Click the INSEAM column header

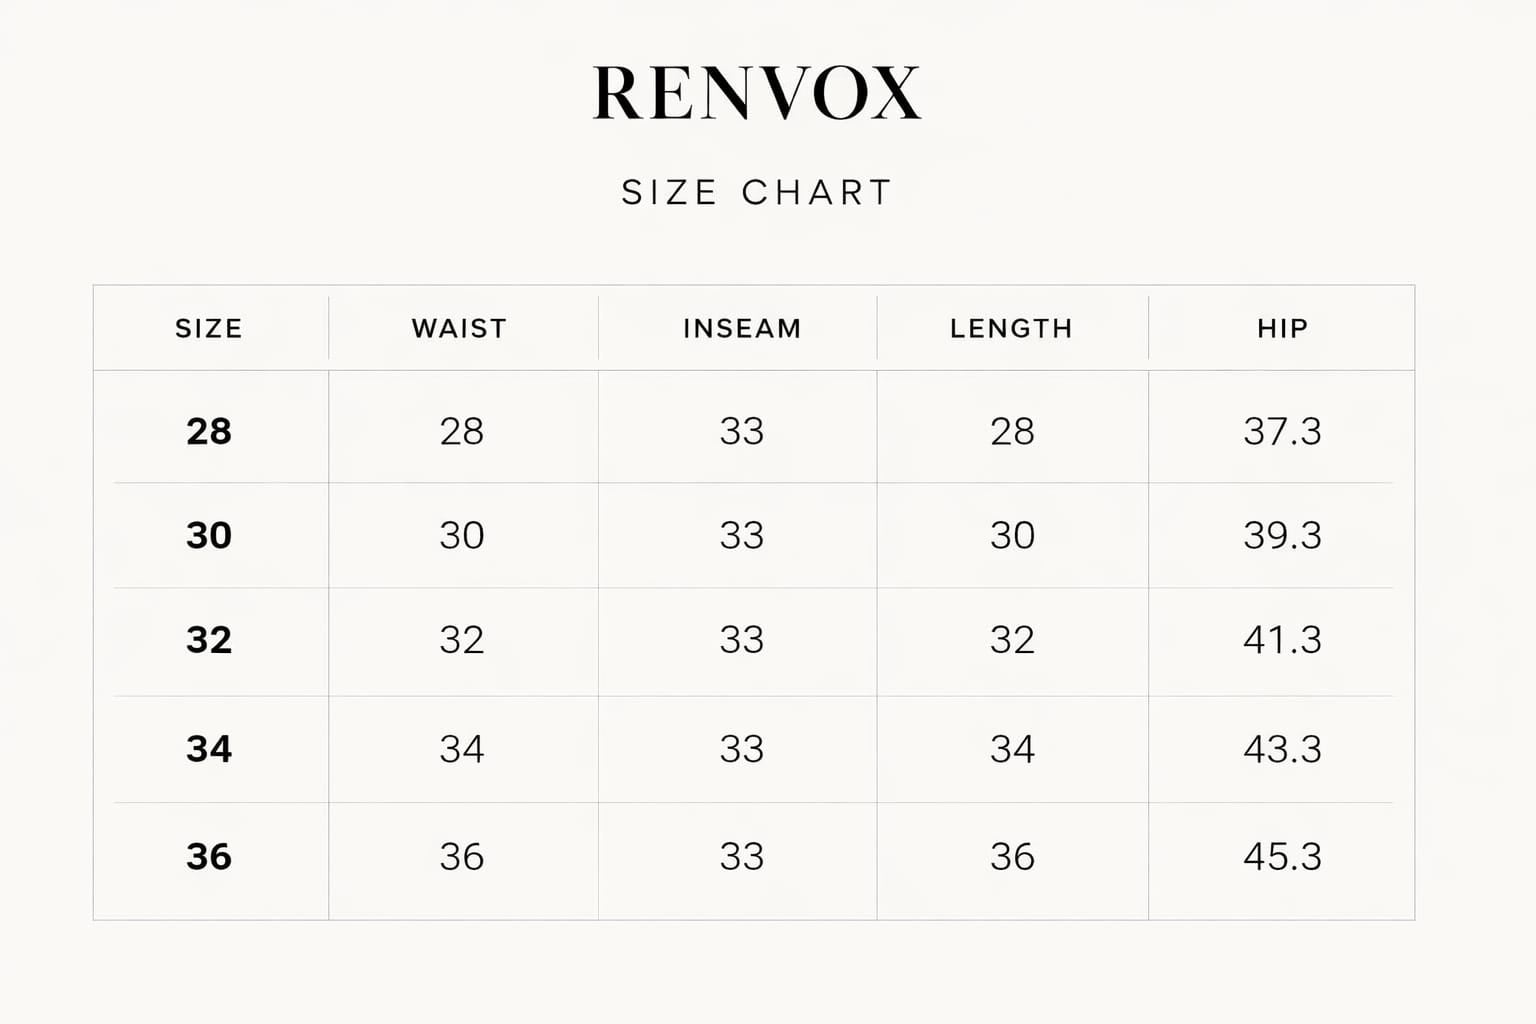click(x=742, y=329)
